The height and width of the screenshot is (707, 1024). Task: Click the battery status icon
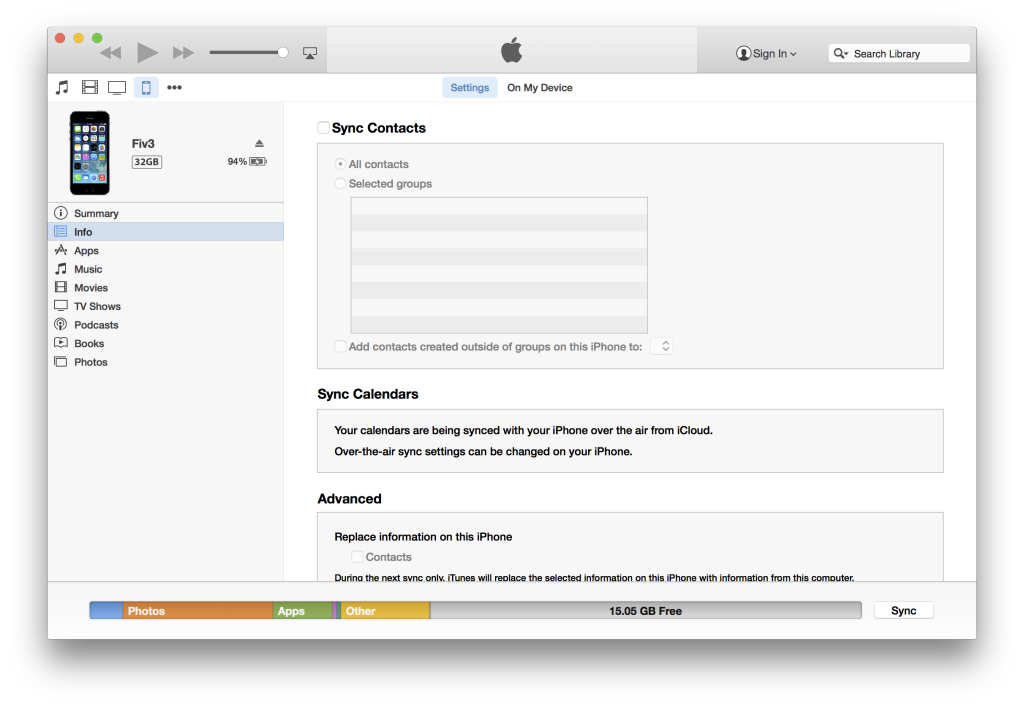click(x=258, y=161)
